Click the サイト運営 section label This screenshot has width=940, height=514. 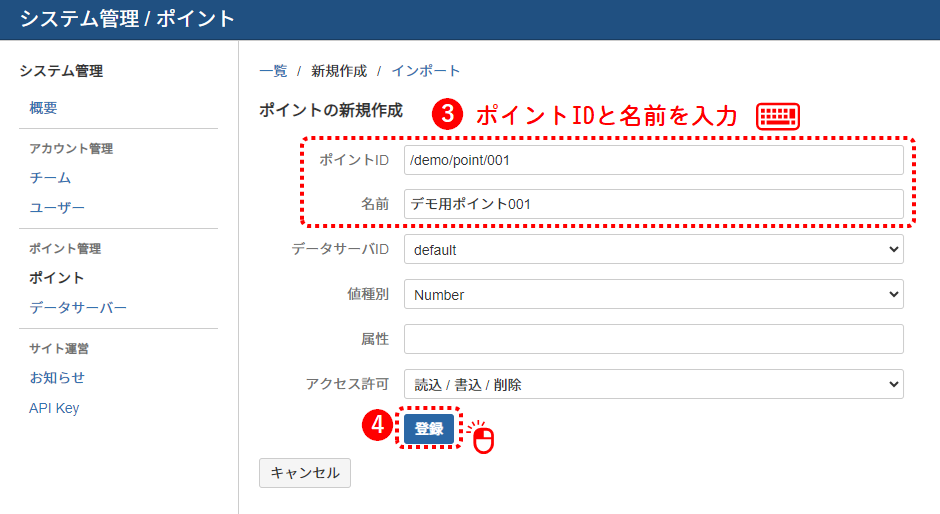pyautogui.click(x=59, y=348)
